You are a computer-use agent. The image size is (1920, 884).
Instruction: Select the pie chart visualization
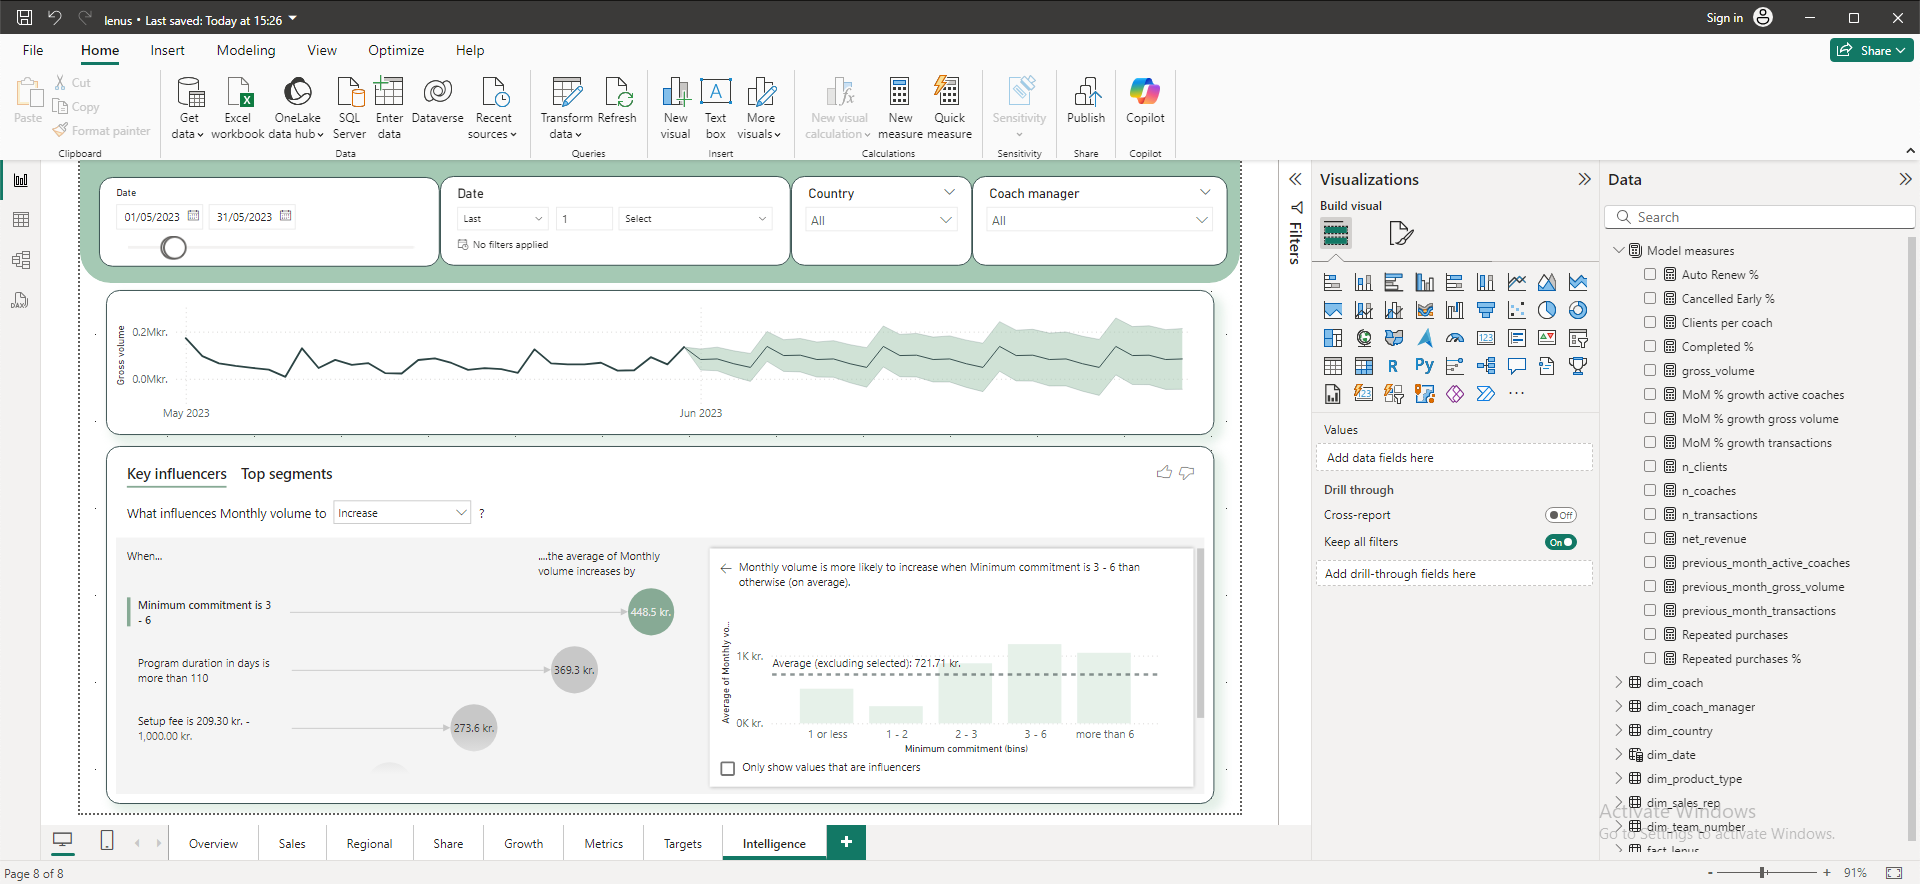(1547, 310)
